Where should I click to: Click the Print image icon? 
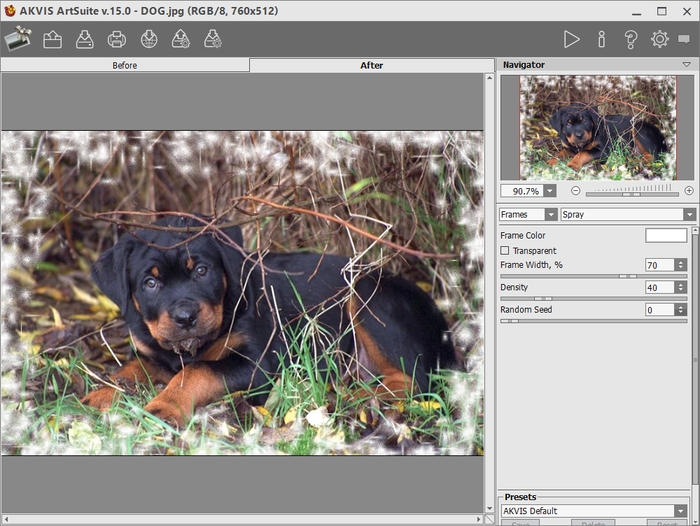click(117, 39)
